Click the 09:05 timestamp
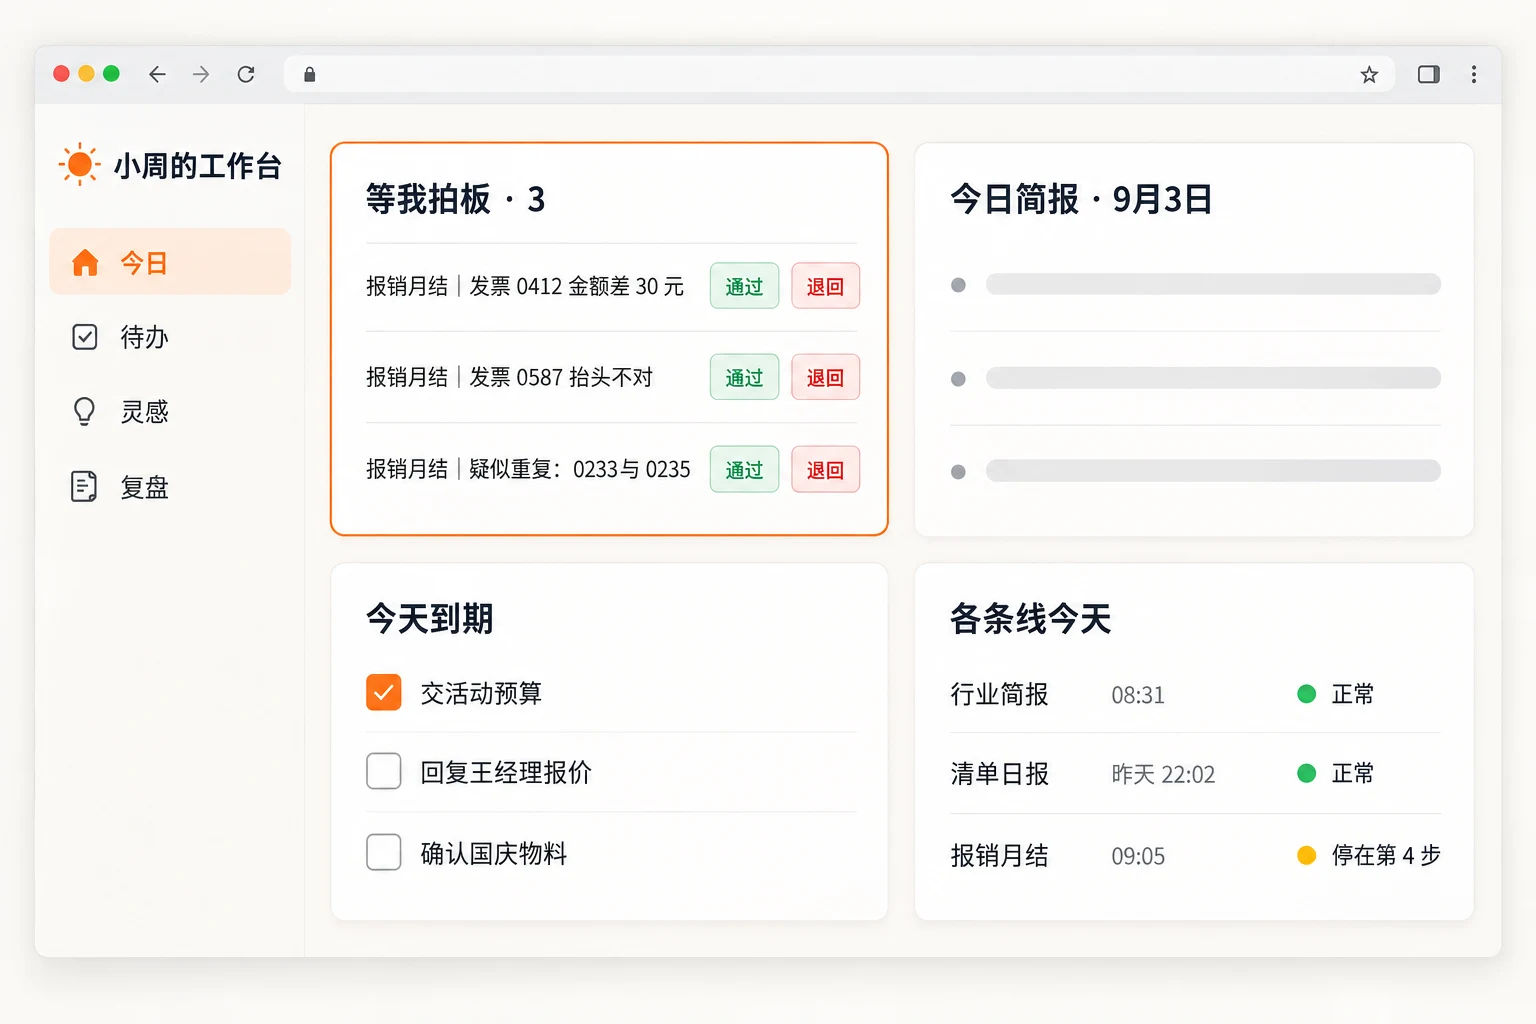 1138,856
